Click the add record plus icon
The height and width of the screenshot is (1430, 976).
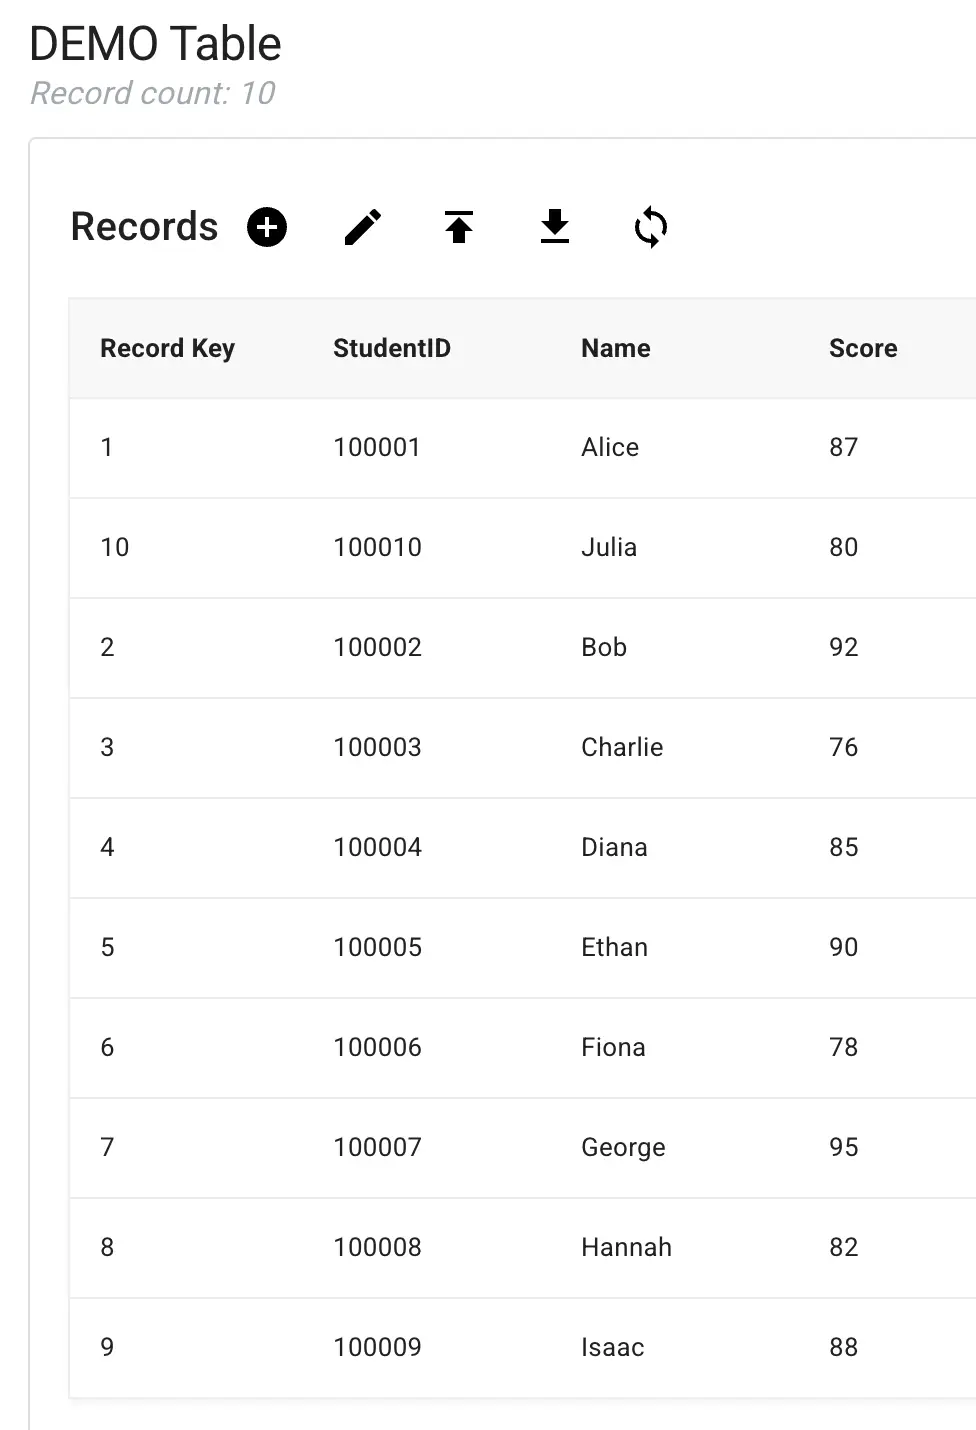point(267,227)
